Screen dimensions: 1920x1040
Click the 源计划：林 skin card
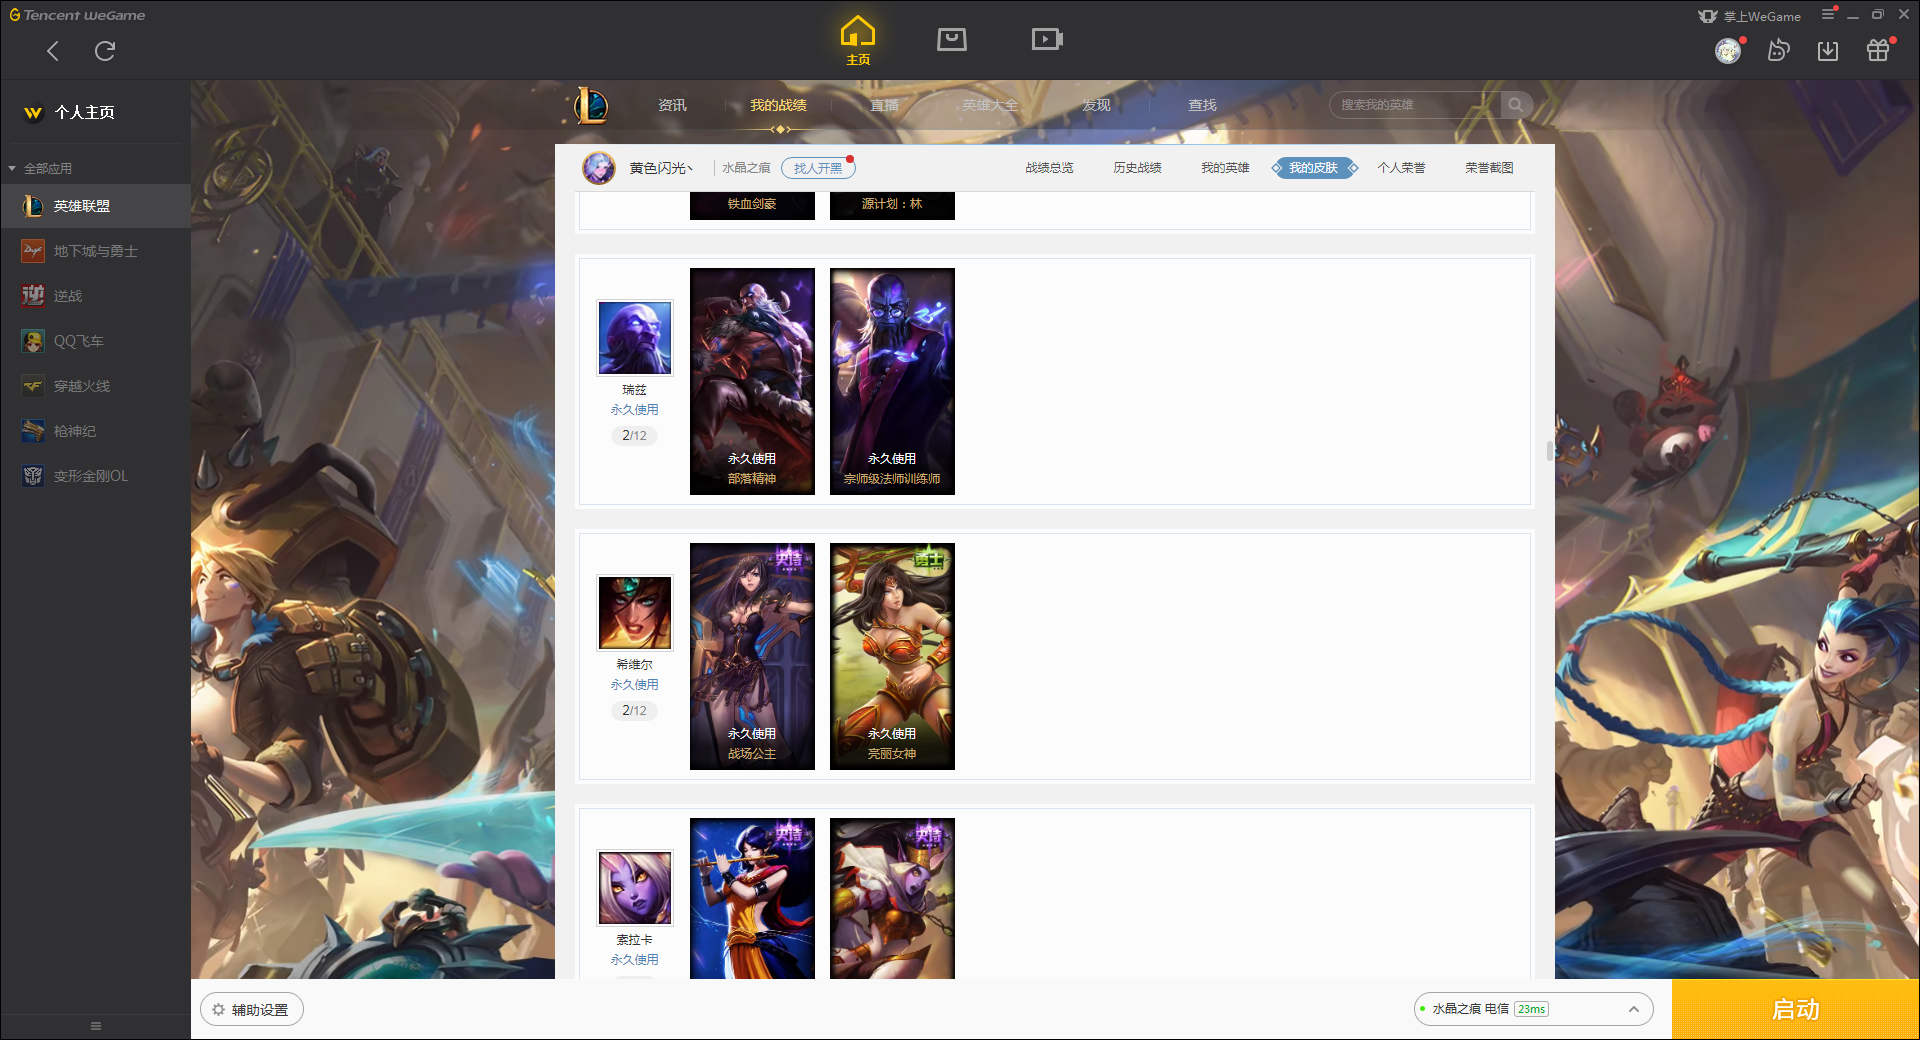892,205
